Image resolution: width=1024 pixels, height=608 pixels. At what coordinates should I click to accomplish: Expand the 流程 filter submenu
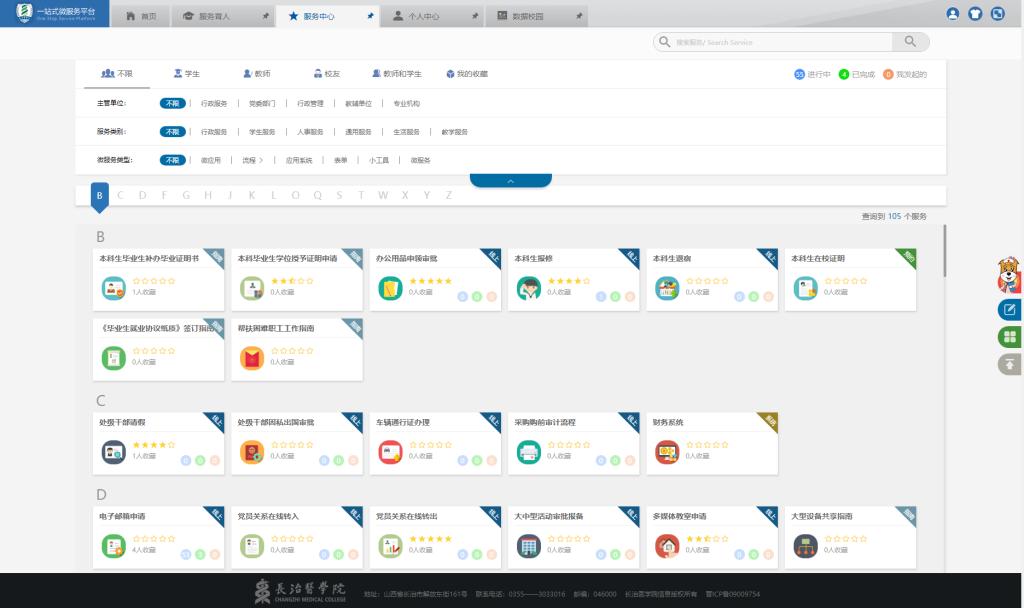coord(252,160)
